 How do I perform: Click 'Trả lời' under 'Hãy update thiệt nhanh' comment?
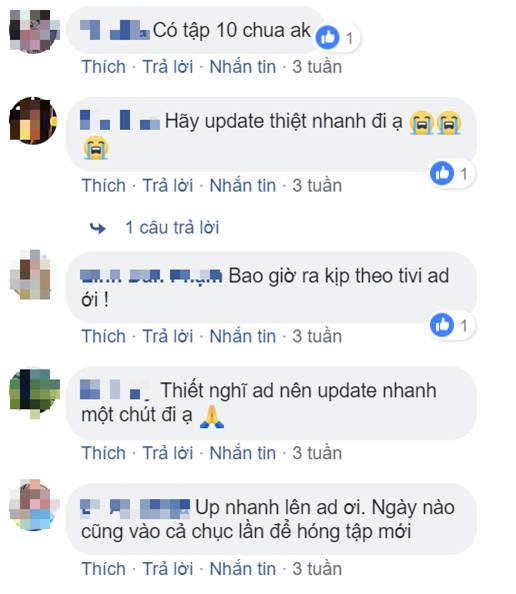[167, 186]
